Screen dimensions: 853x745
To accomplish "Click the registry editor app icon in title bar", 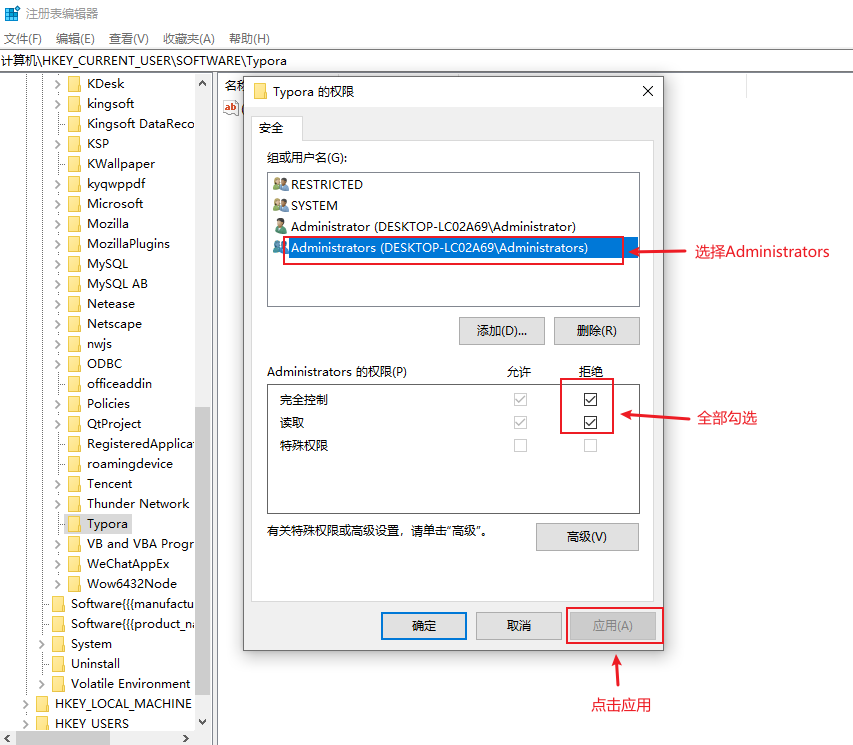I will (x=12, y=13).
